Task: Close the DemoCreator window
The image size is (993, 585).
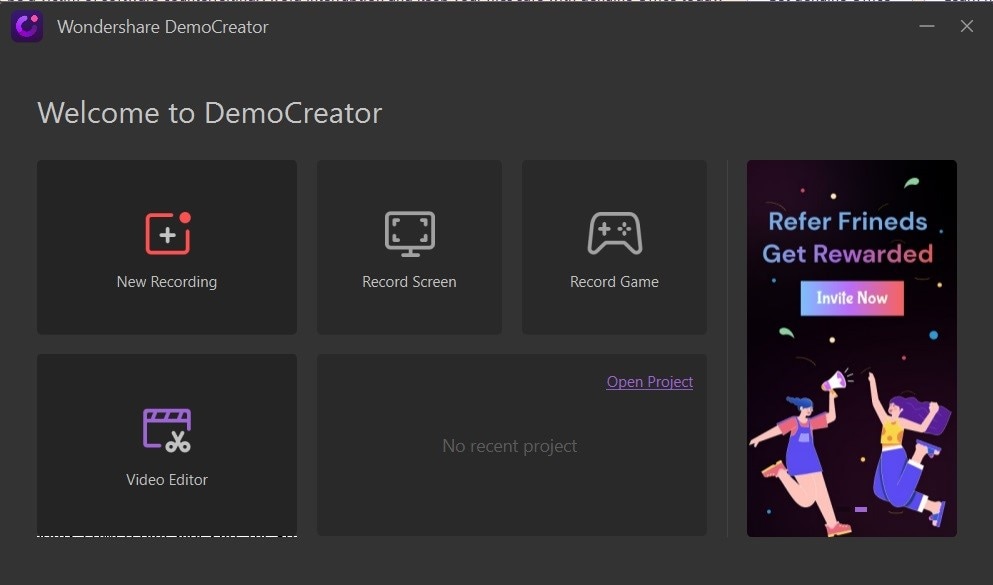Action: 966,26
